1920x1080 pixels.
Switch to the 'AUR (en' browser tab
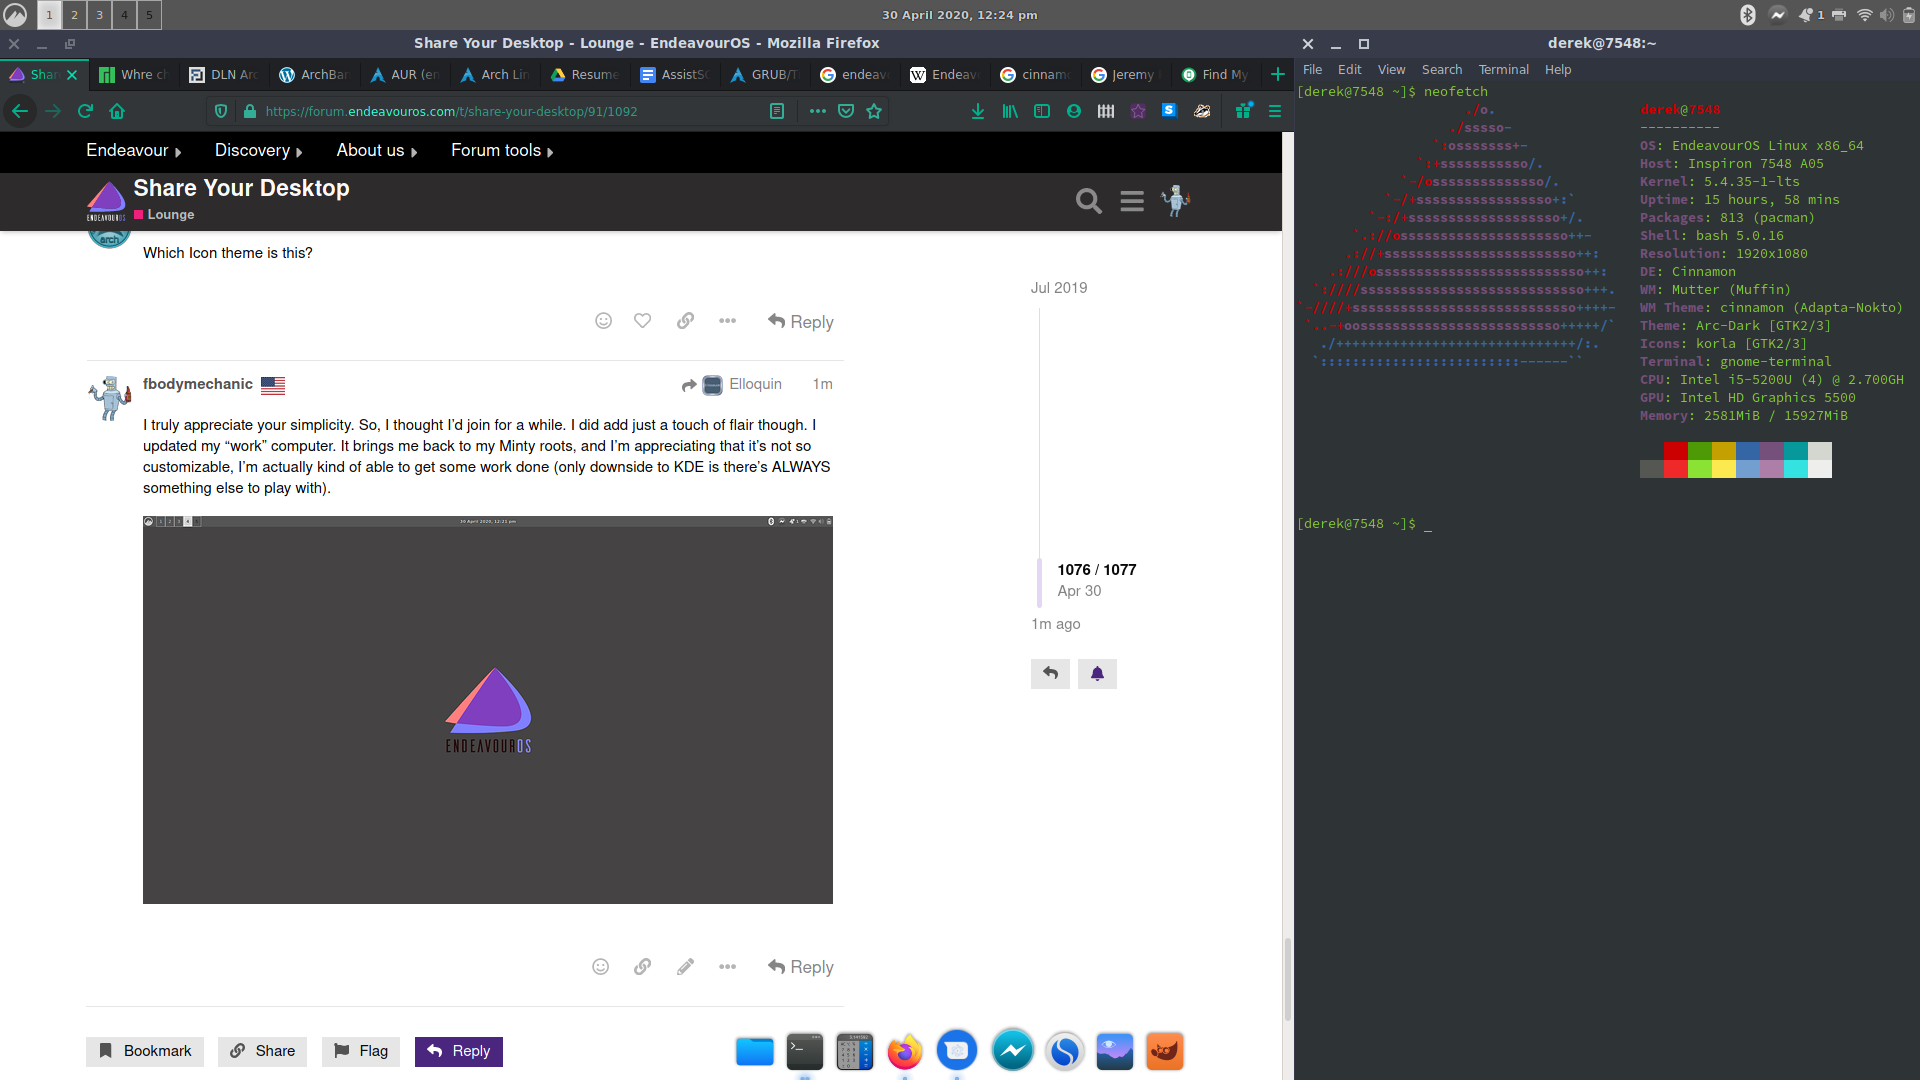tap(405, 75)
